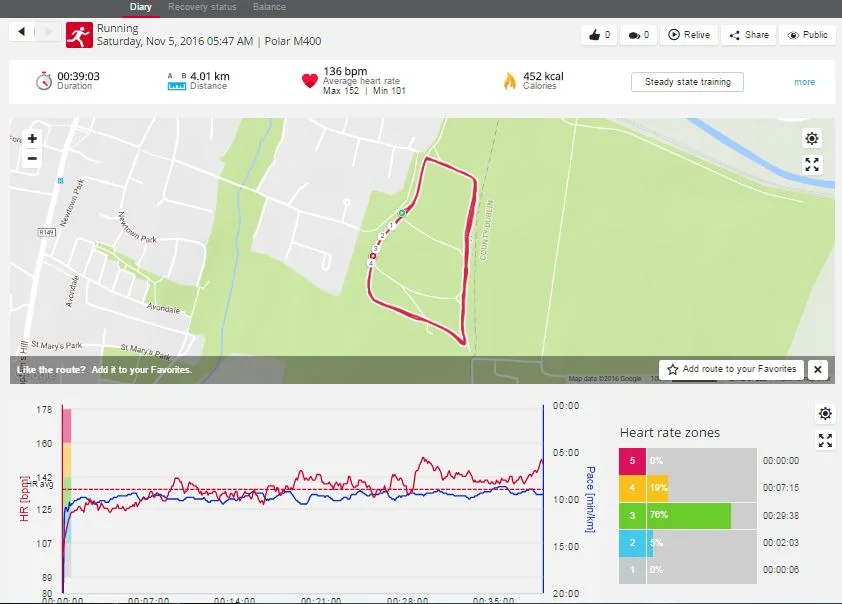Select heart rate zone 1 swatch
Viewport: 842px width, 604px height.
tap(633, 570)
